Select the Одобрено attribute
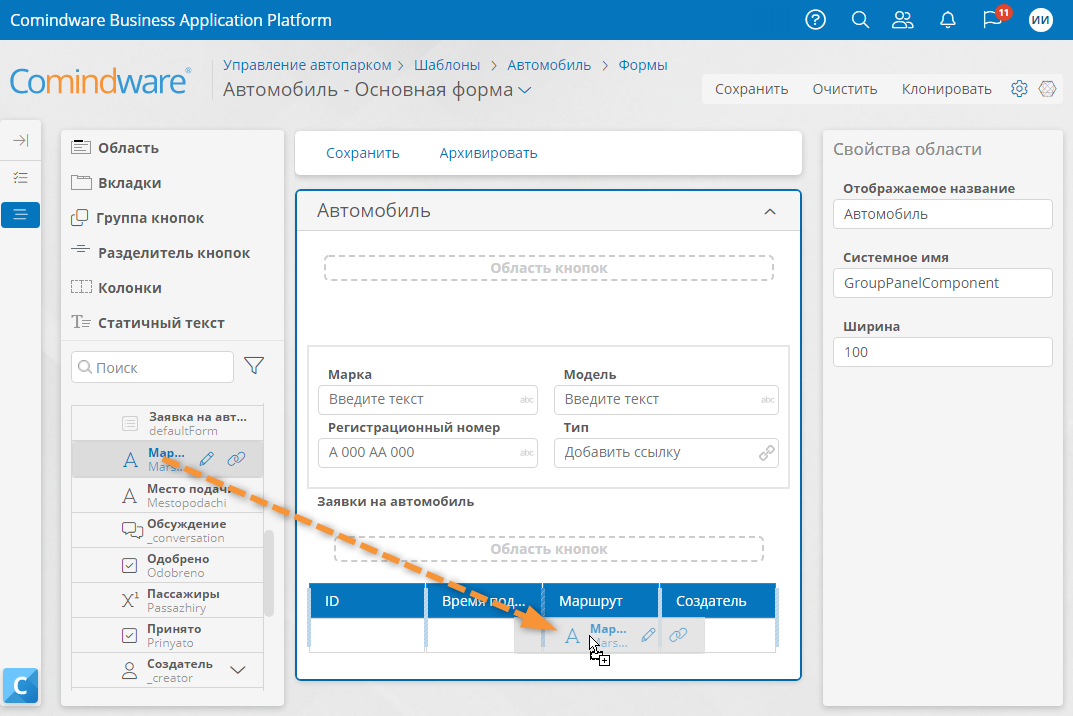 tap(168, 565)
